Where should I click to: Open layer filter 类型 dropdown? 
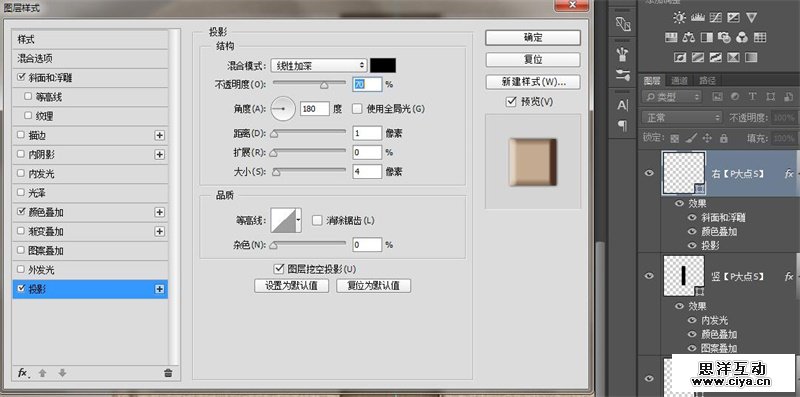[x=672, y=96]
